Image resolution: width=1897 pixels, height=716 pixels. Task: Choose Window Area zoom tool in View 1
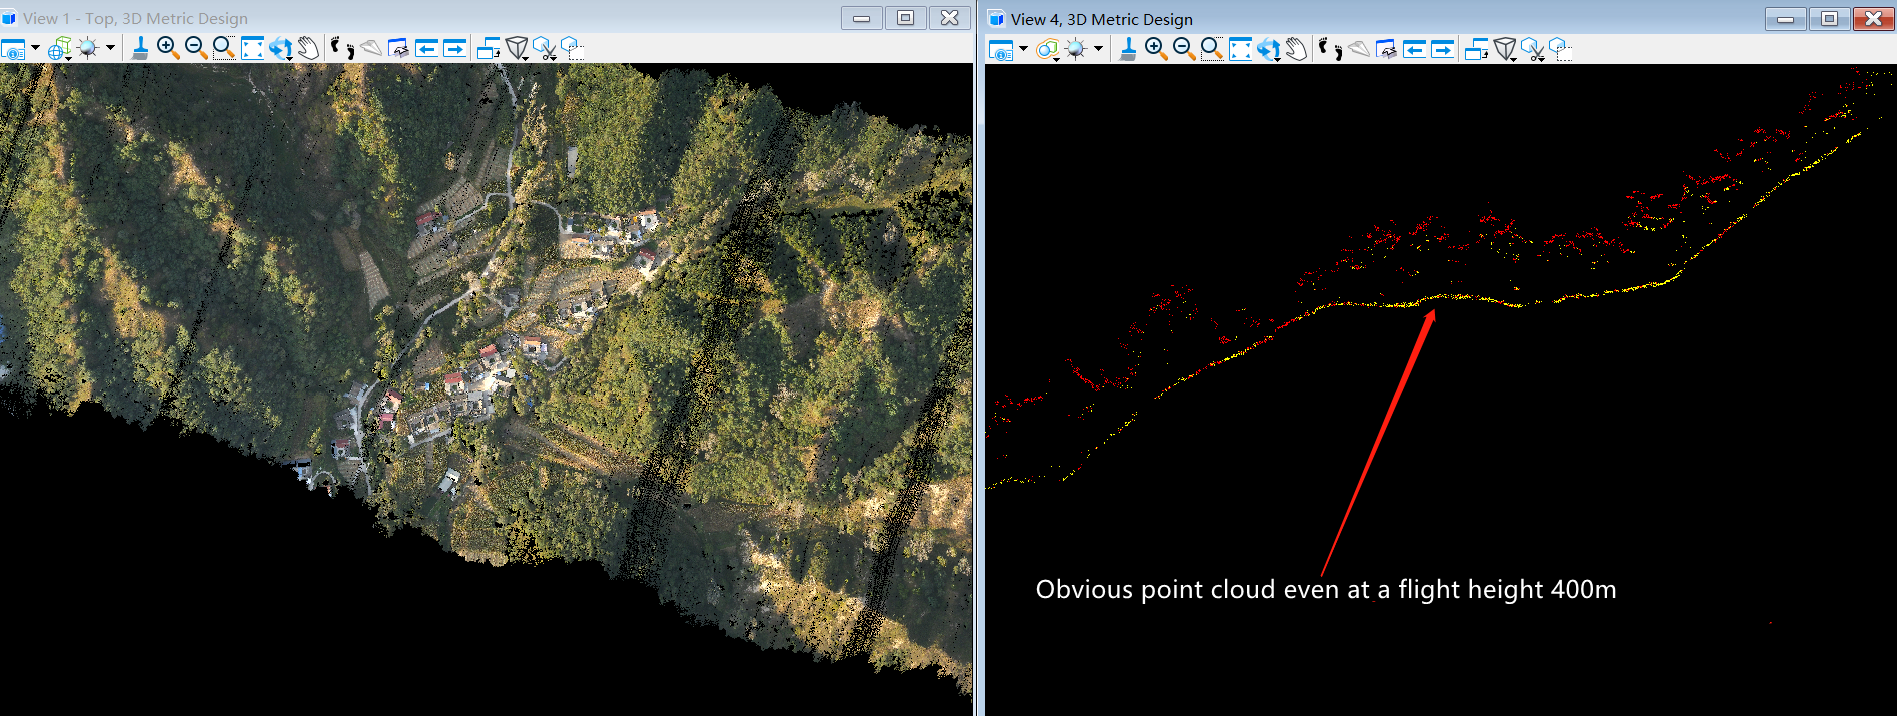(x=224, y=48)
